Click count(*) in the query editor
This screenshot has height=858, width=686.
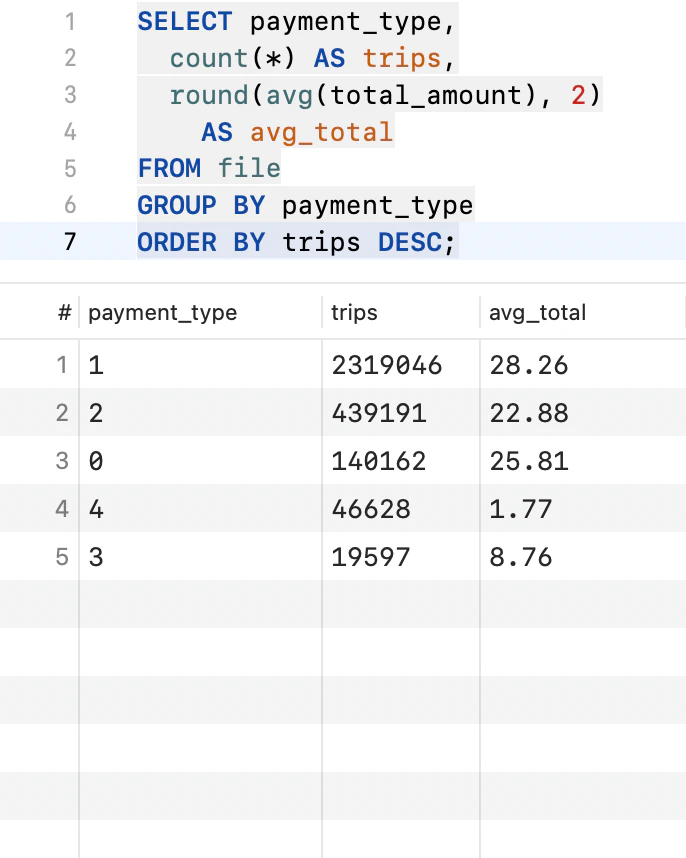(x=232, y=58)
